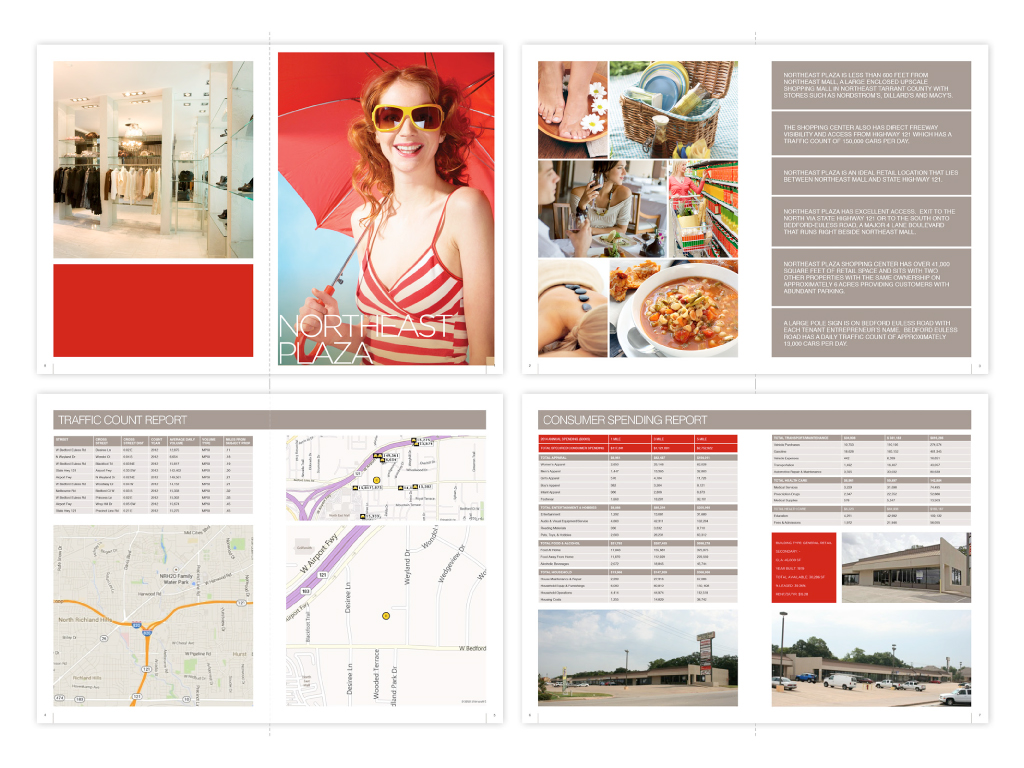Select the traffic map with black count markers
Screen dimensions: 1024x768
[x=386, y=478]
